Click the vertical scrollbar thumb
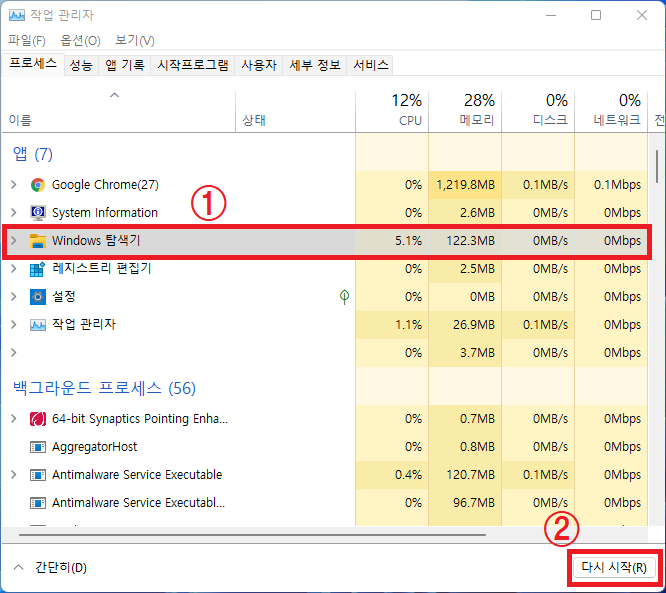Viewport: 666px width, 593px height. pos(657,167)
